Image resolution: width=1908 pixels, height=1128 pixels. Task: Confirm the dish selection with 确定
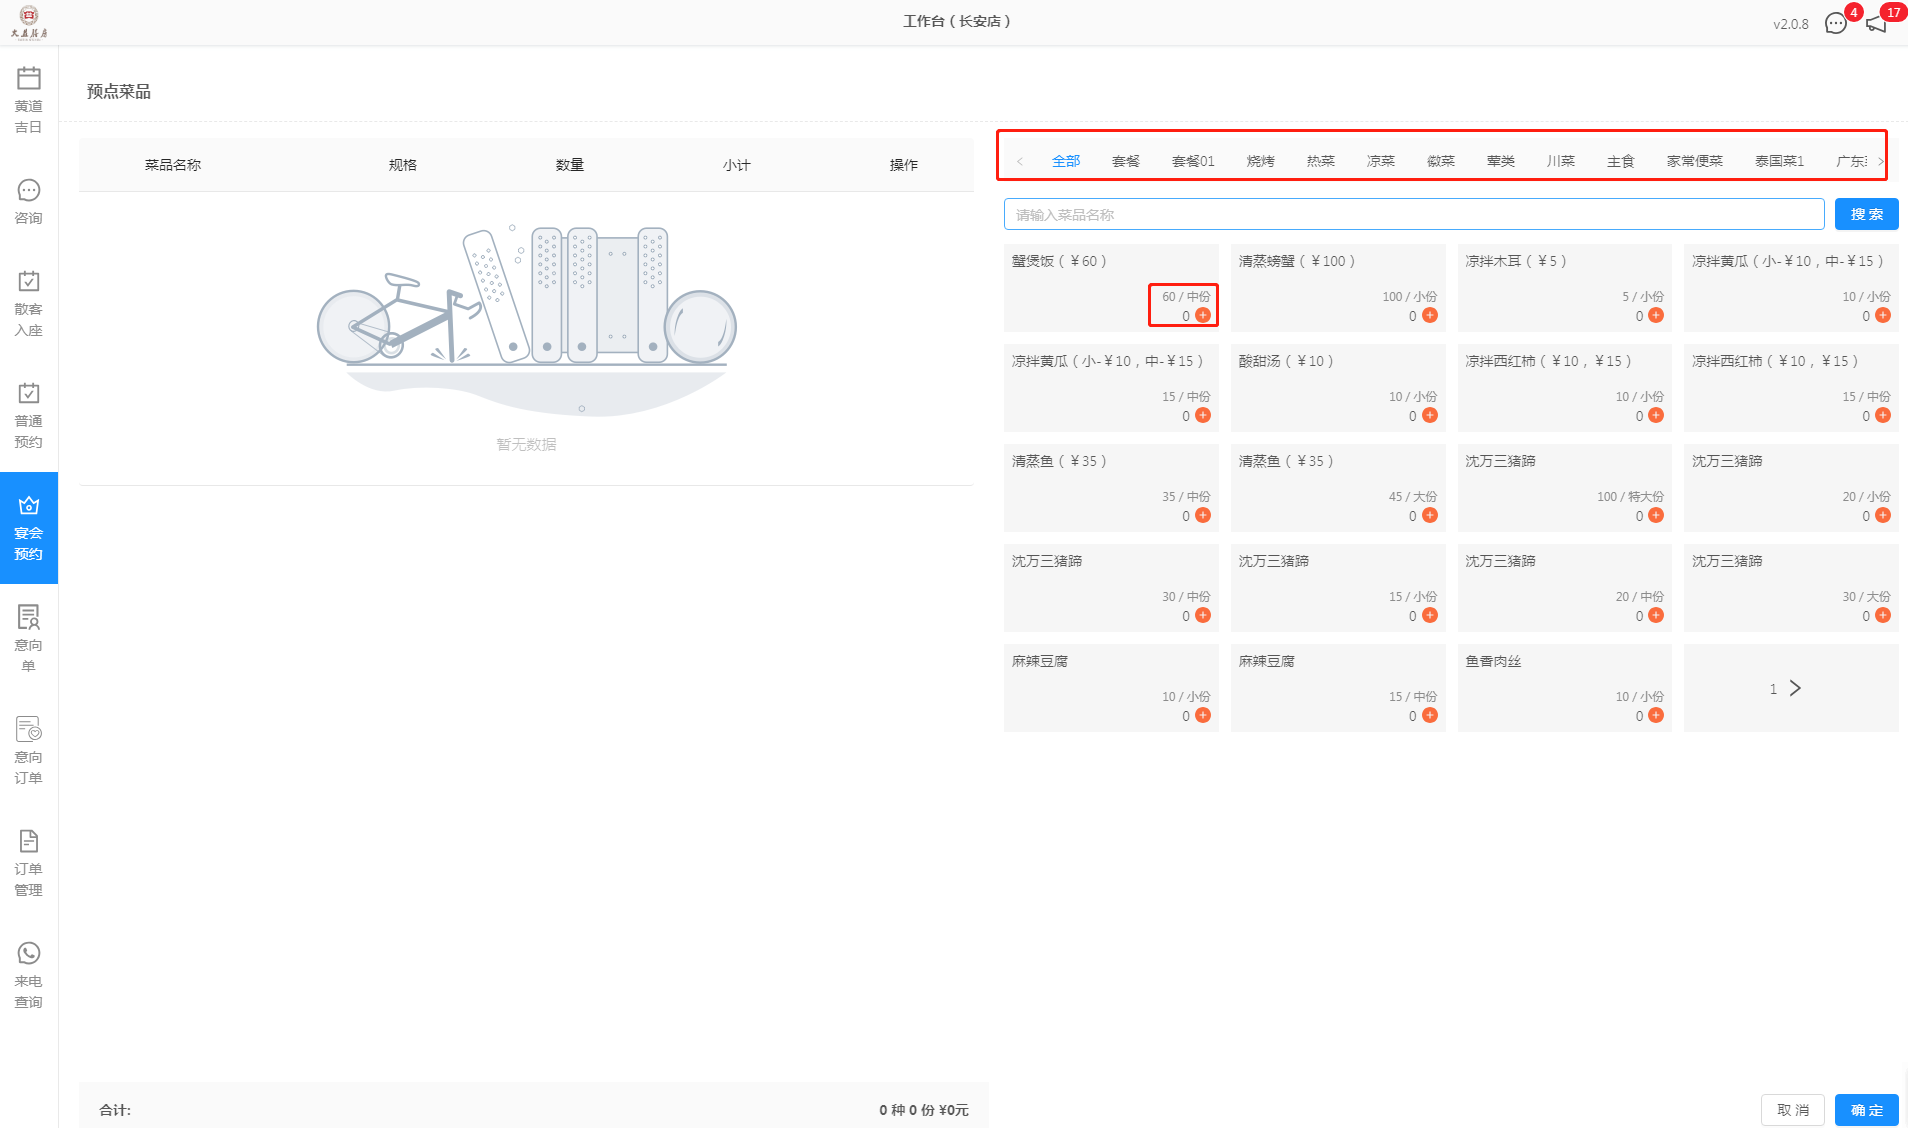click(1867, 1110)
